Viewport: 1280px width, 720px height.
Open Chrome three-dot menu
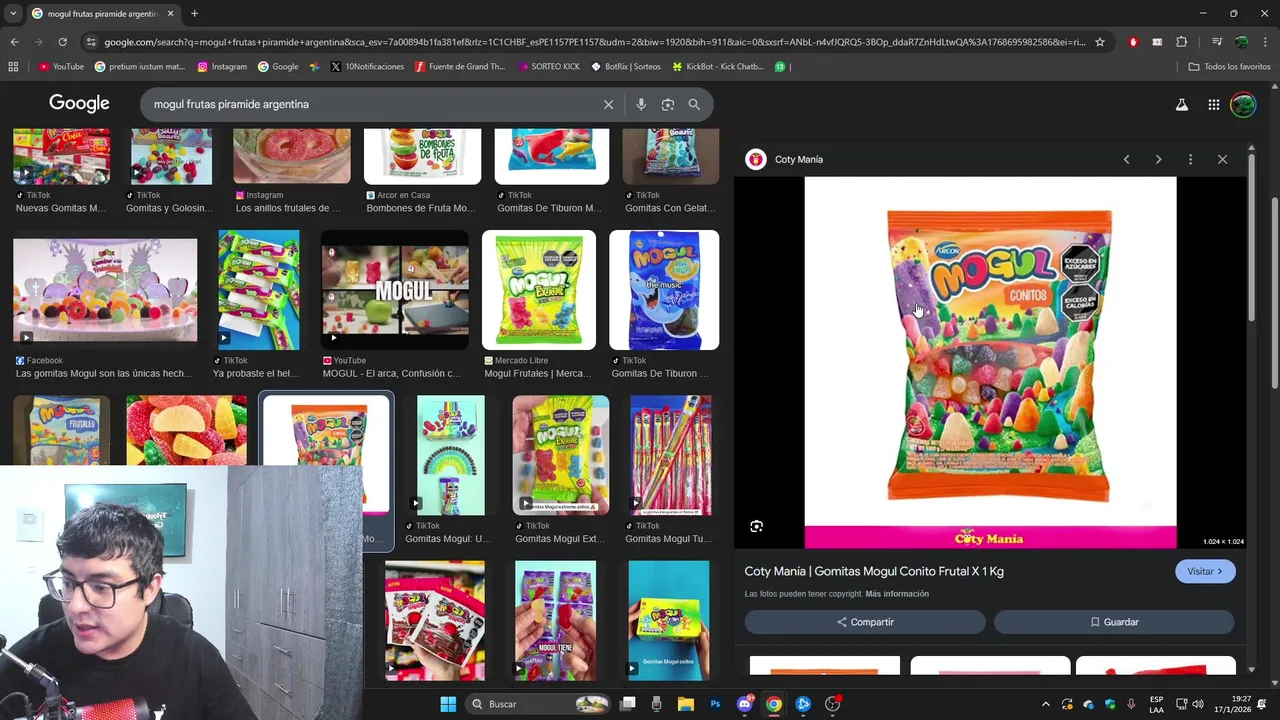coord(1265,42)
